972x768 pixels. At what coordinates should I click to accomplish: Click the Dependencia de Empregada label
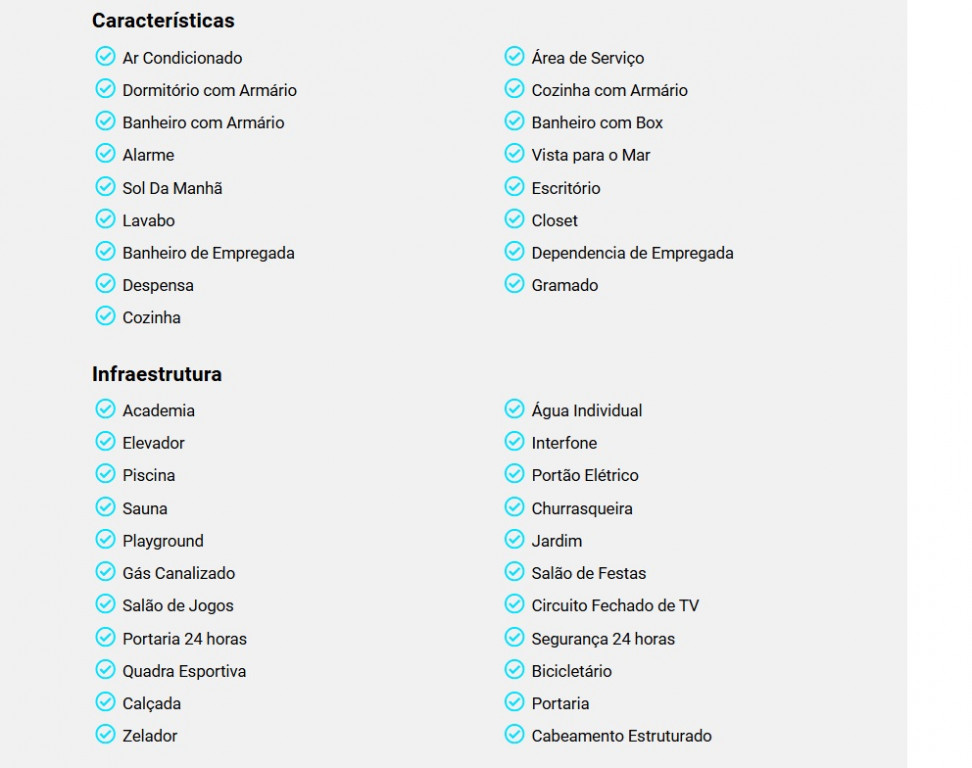click(632, 254)
